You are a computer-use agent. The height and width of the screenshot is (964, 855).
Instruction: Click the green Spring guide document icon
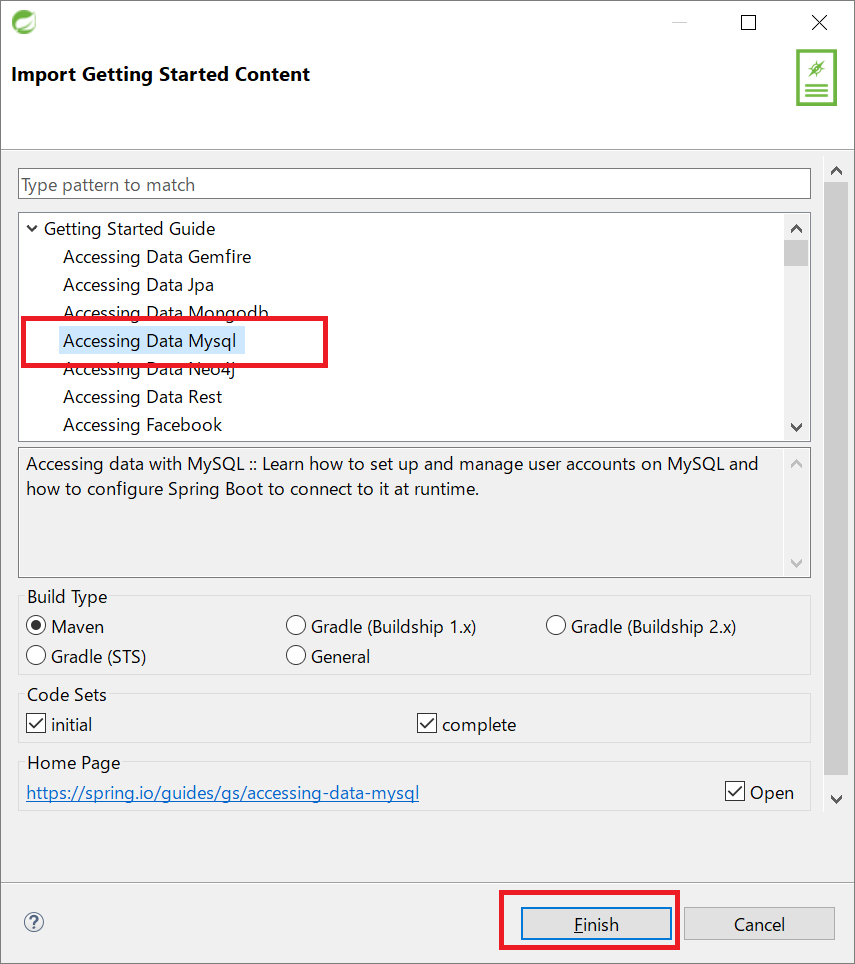tap(816, 77)
